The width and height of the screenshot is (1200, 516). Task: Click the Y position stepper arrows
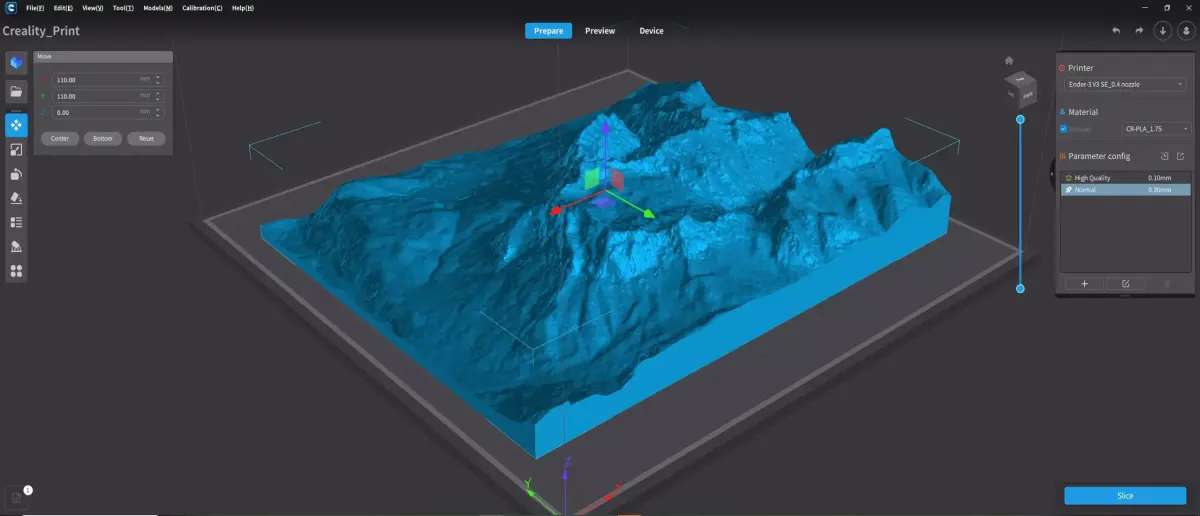[157, 96]
